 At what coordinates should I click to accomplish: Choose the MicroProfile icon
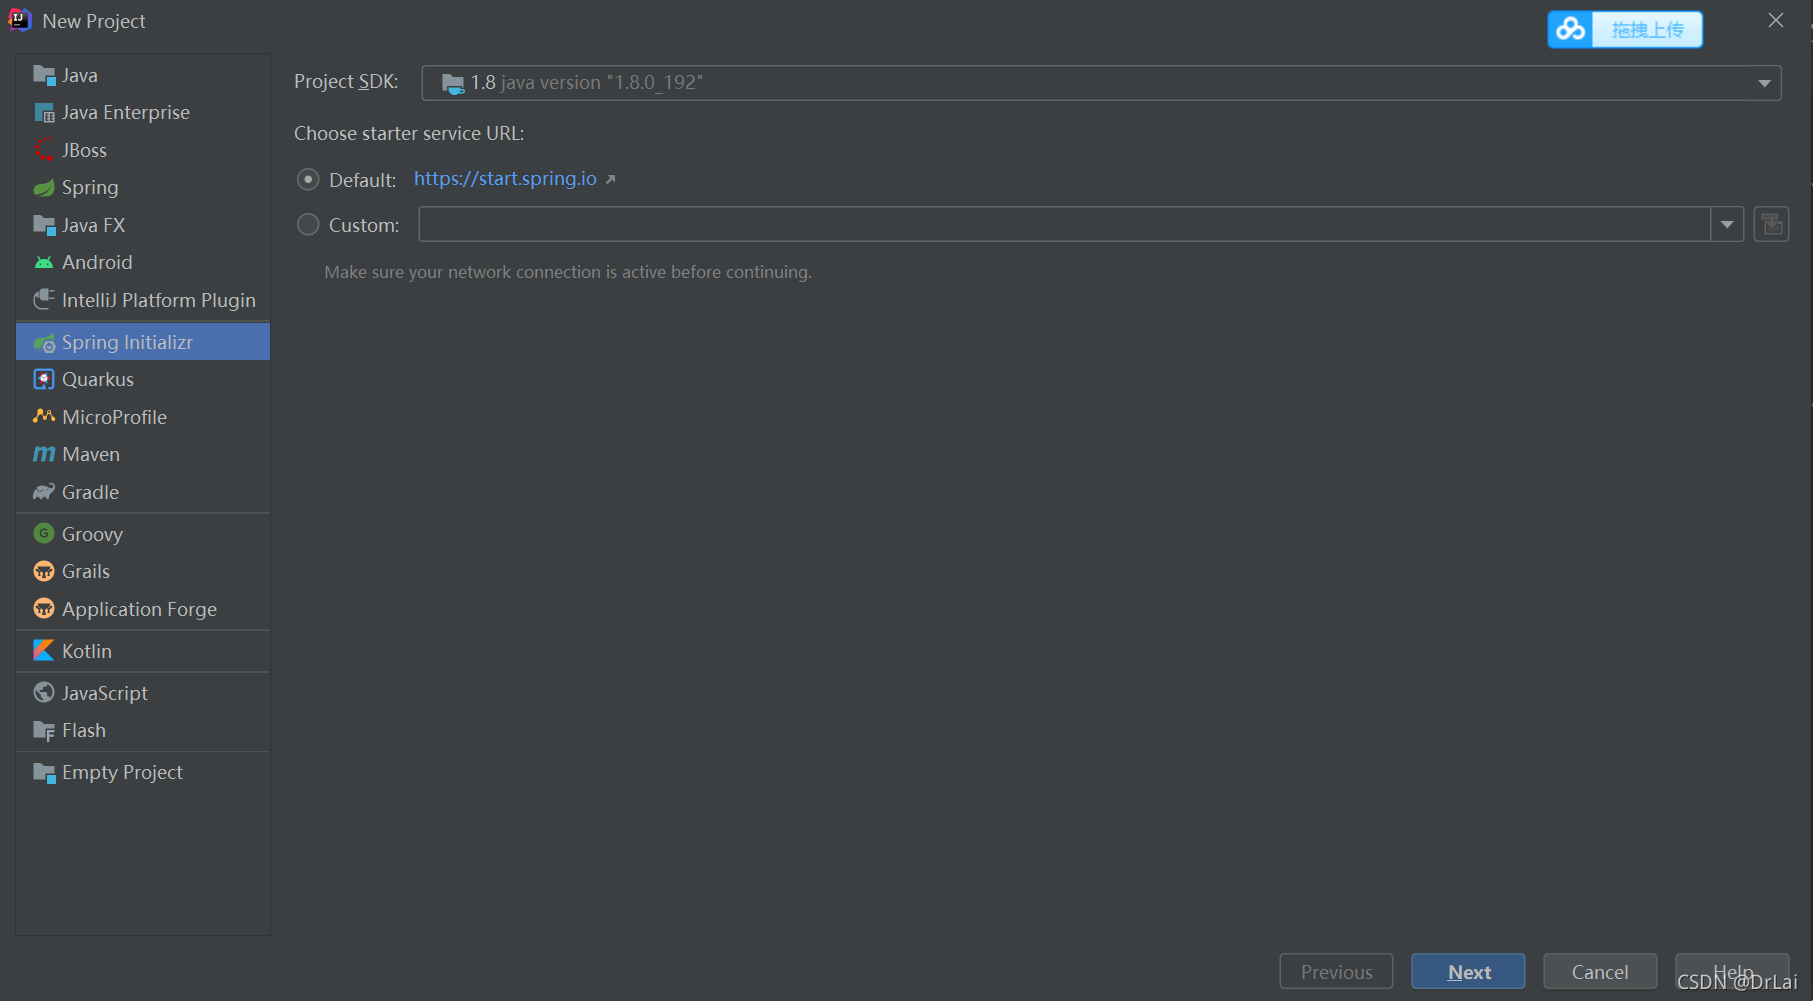point(44,417)
